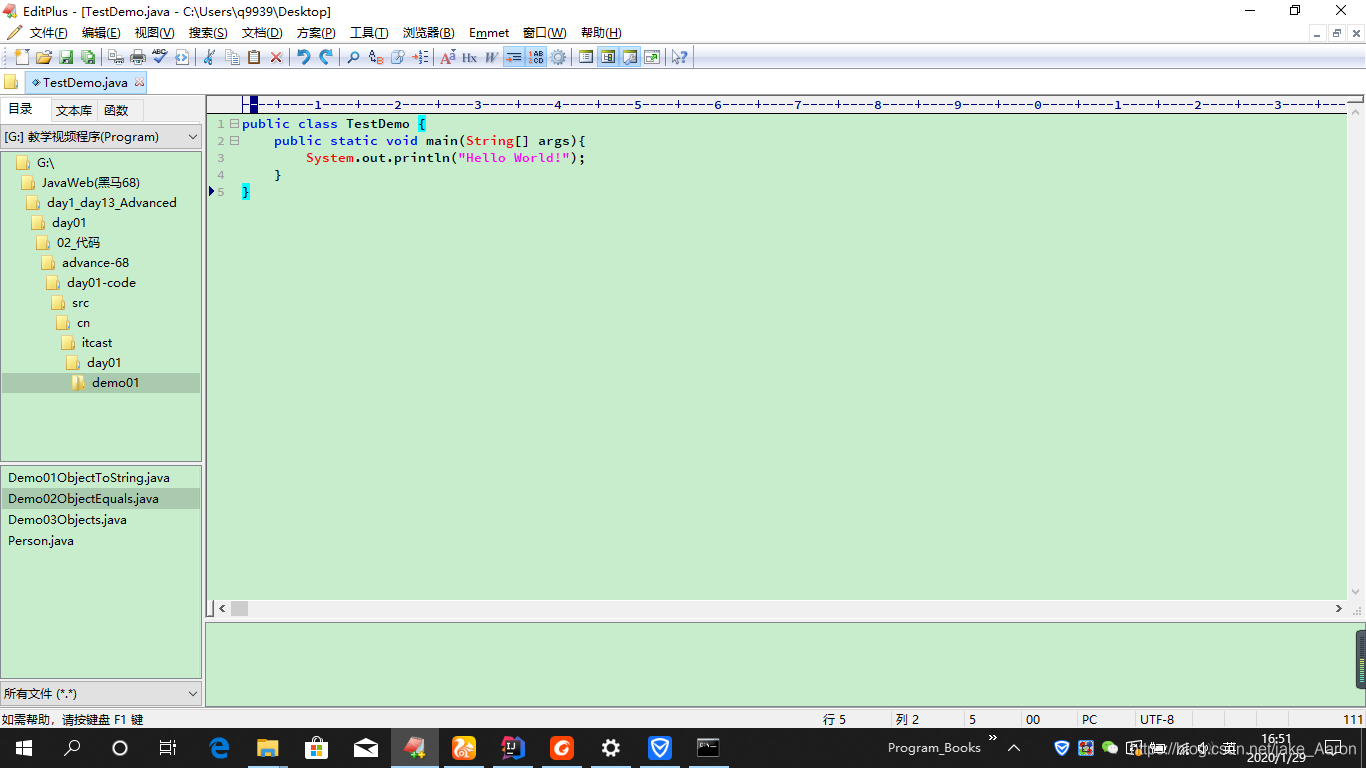Click the Open file toolbar icon
This screenshot has height=768, width=1366.
44,57
